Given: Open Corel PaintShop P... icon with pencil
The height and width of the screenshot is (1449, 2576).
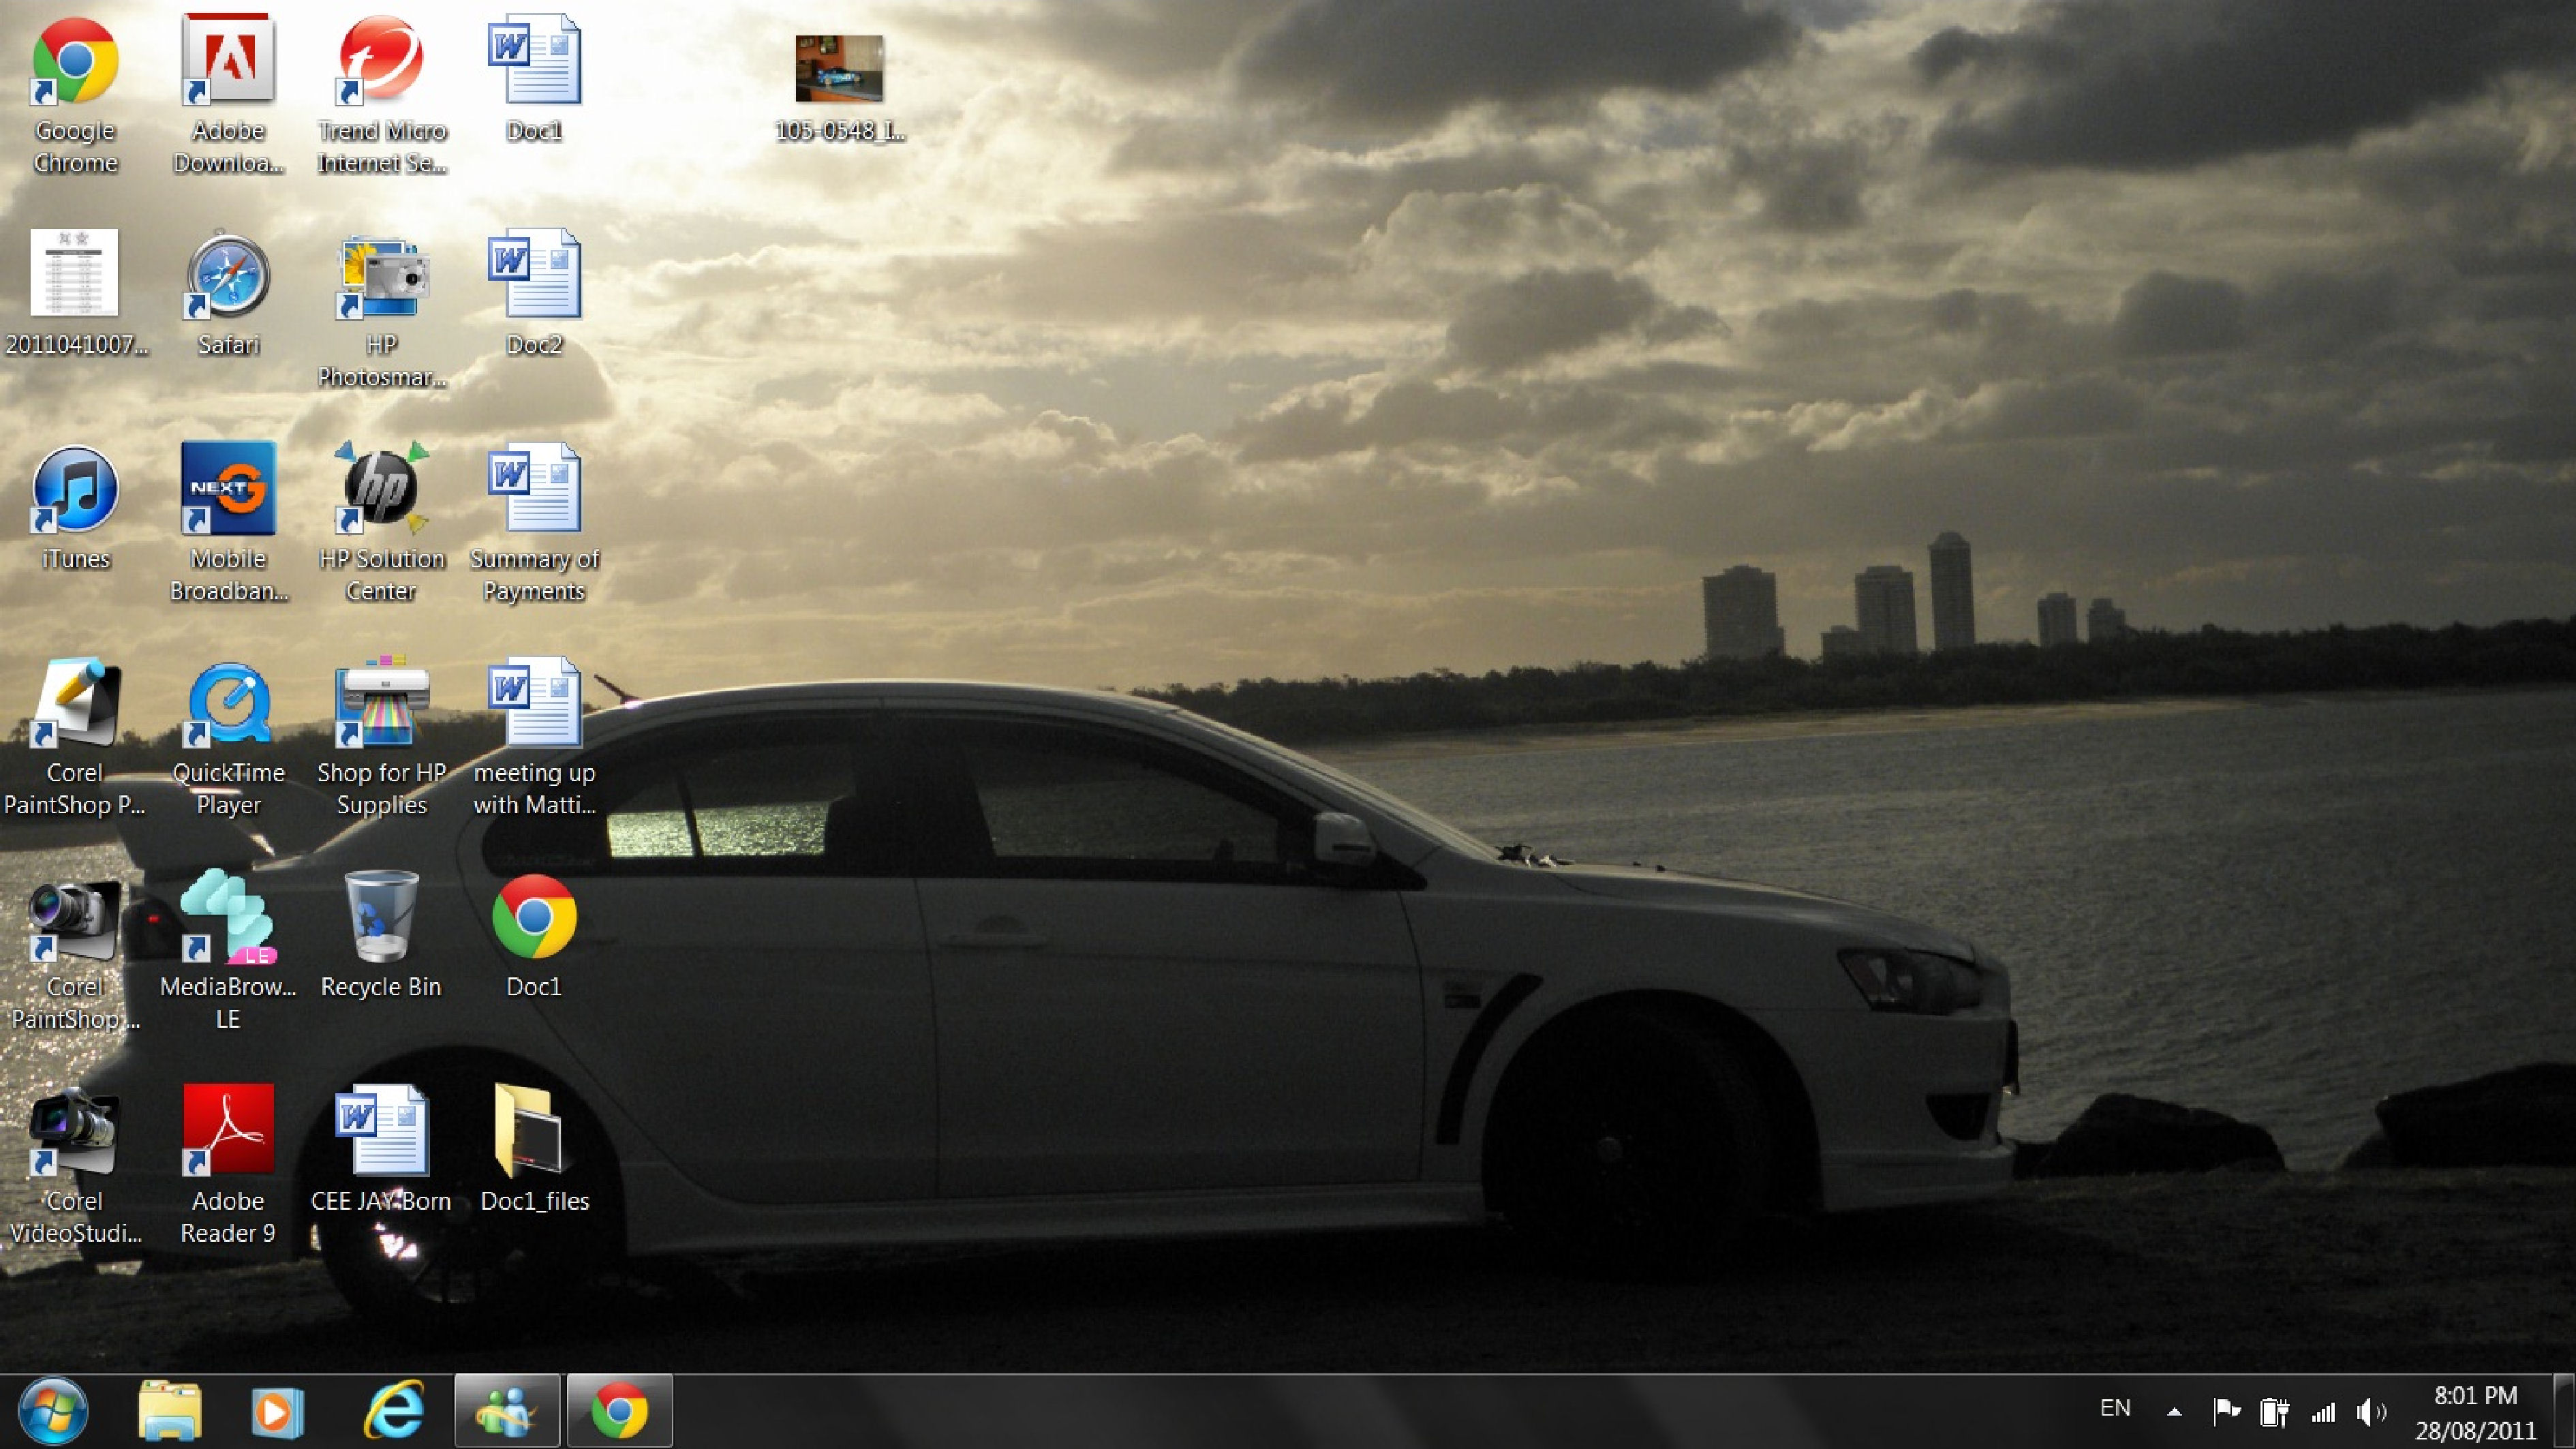Looking at the screenshot, I should pos(75,737).
